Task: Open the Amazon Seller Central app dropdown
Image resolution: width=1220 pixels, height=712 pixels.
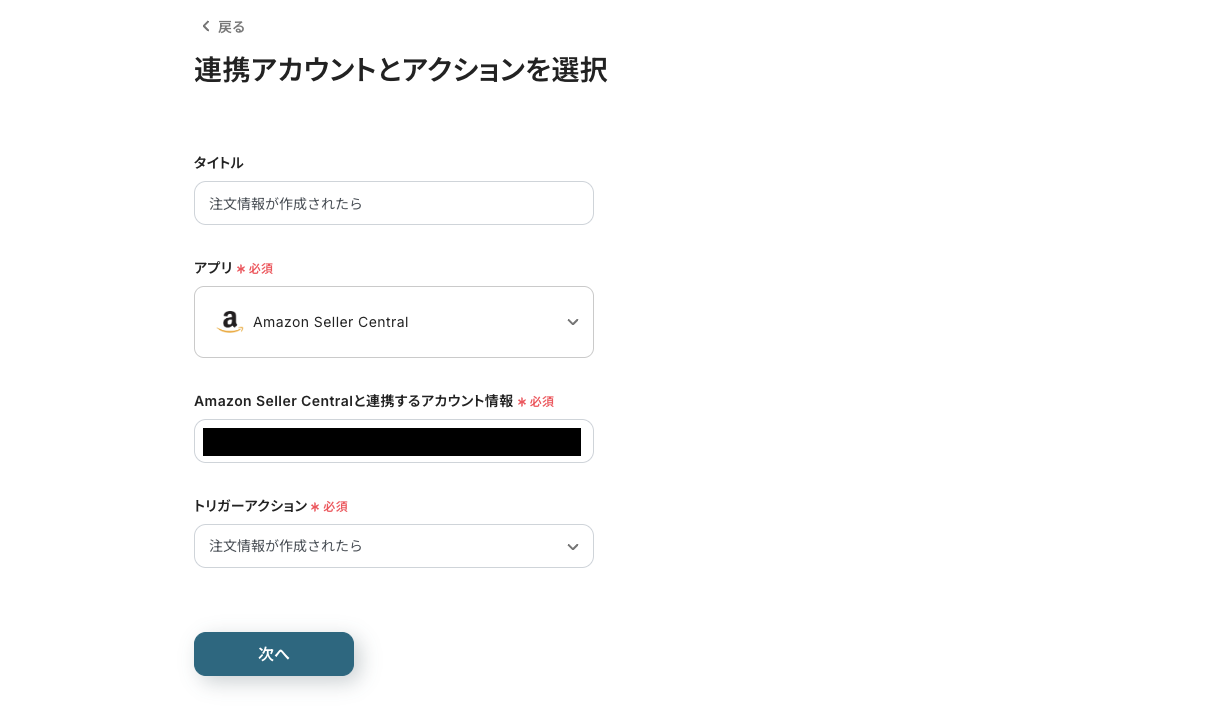Action: 394,322
